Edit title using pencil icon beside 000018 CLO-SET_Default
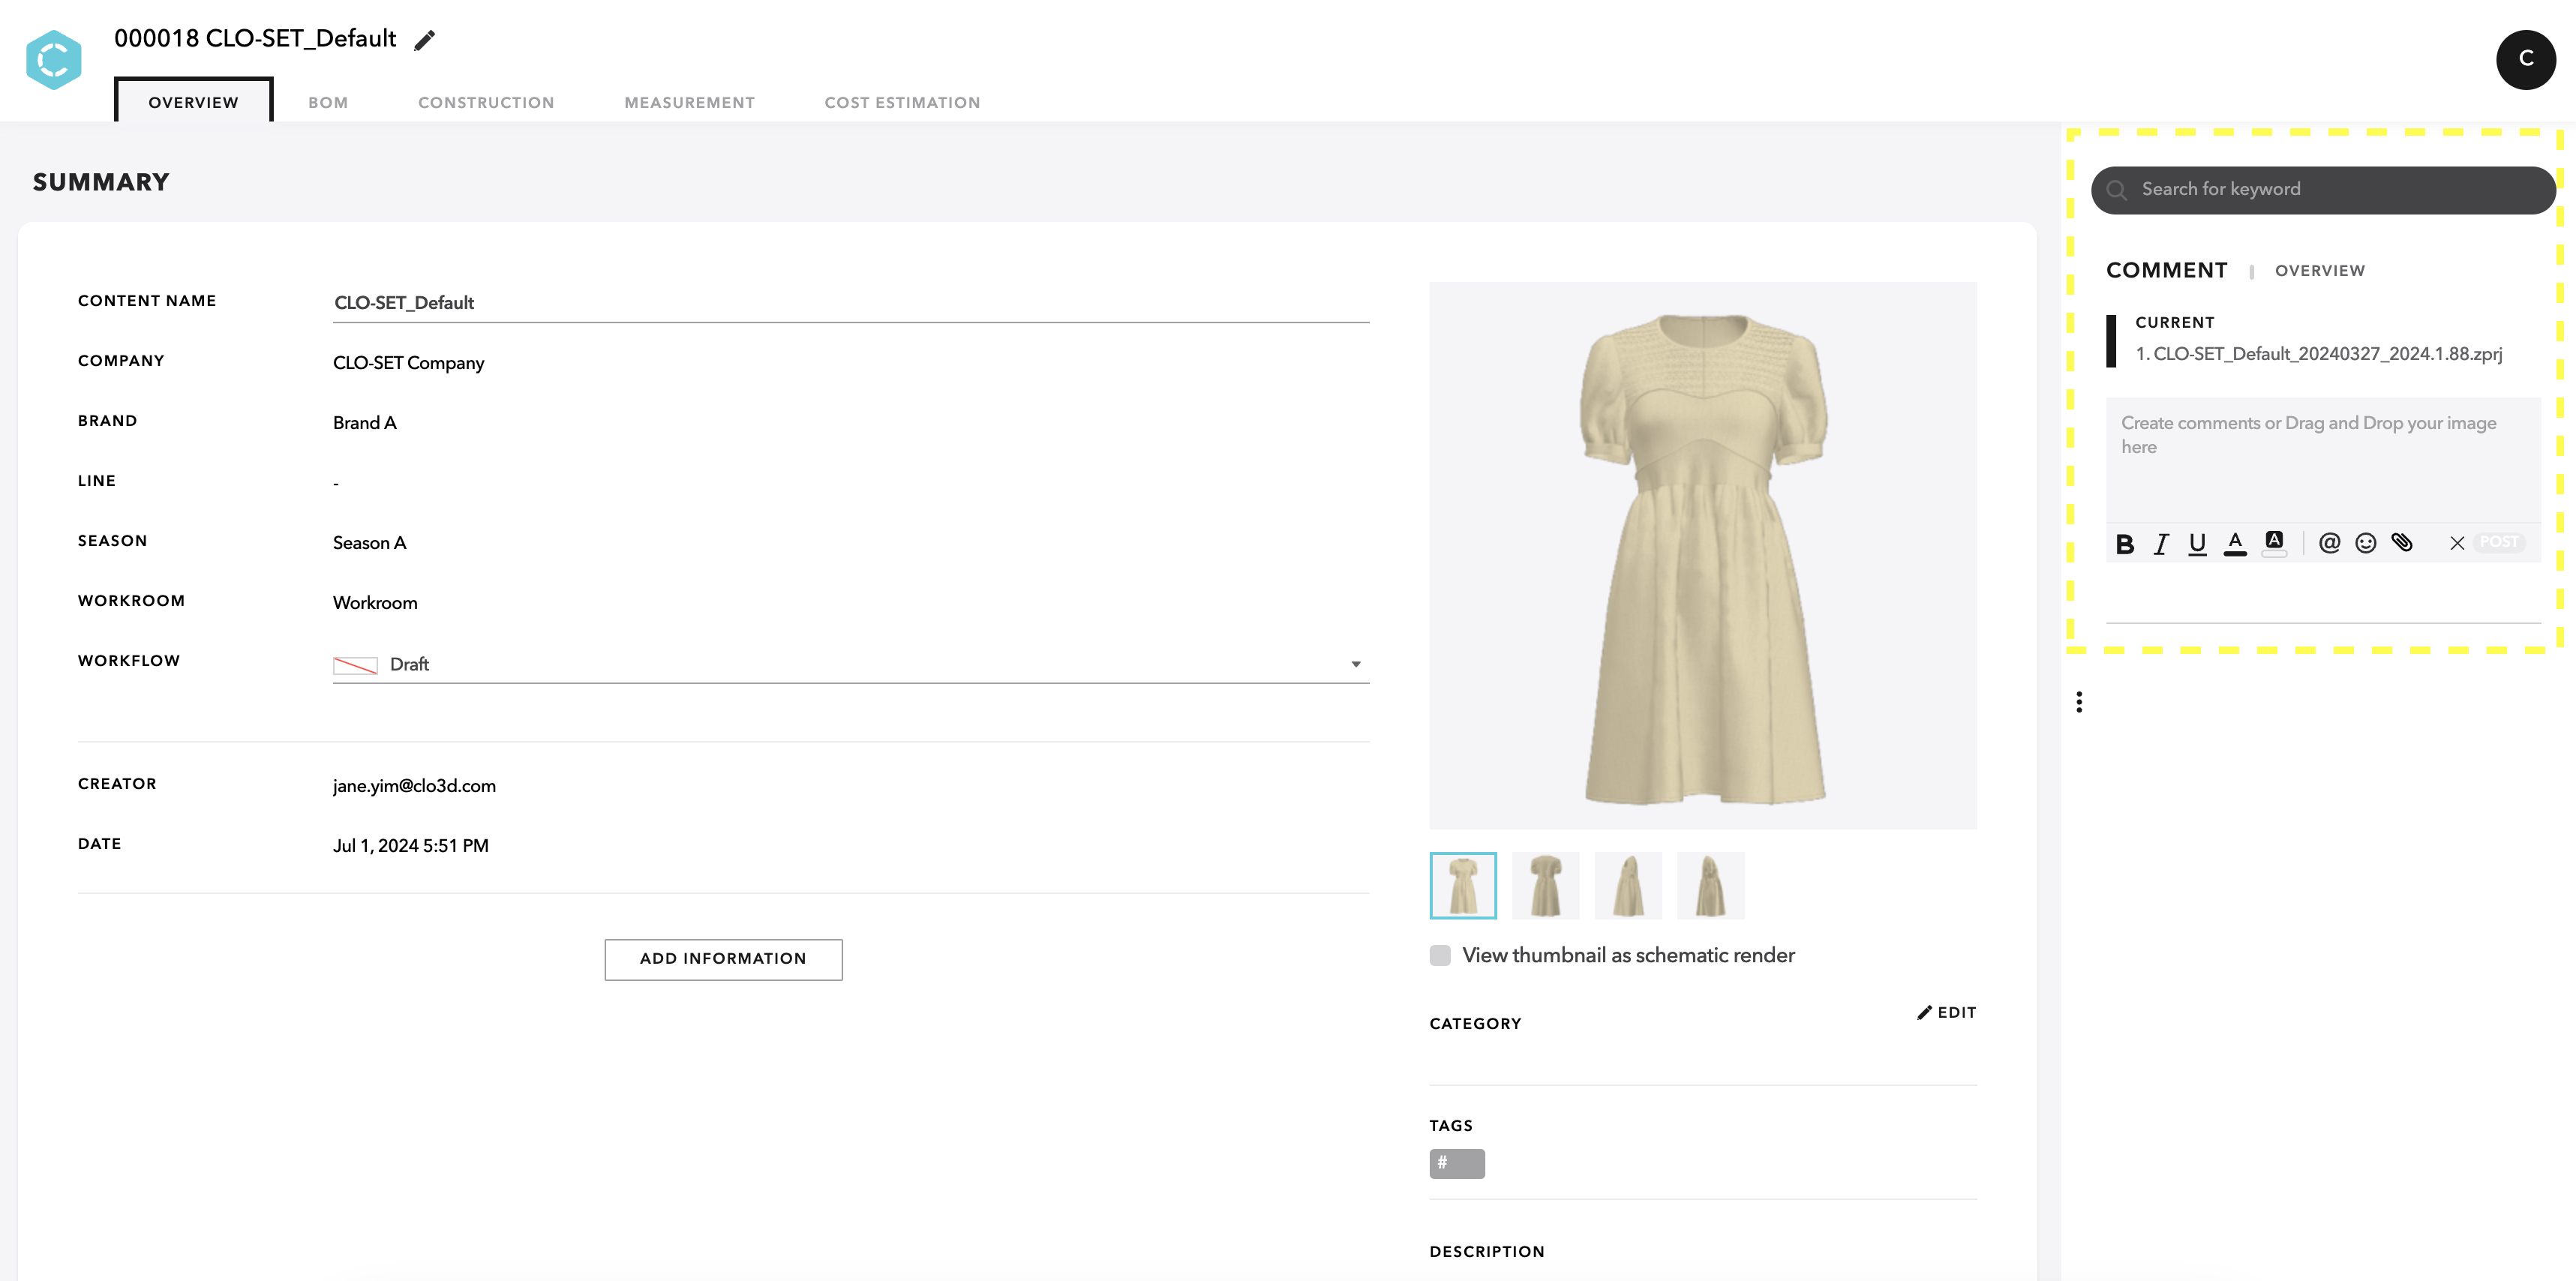Image resolution: width=2576 pixels, height=1281 pixels. 425,40
